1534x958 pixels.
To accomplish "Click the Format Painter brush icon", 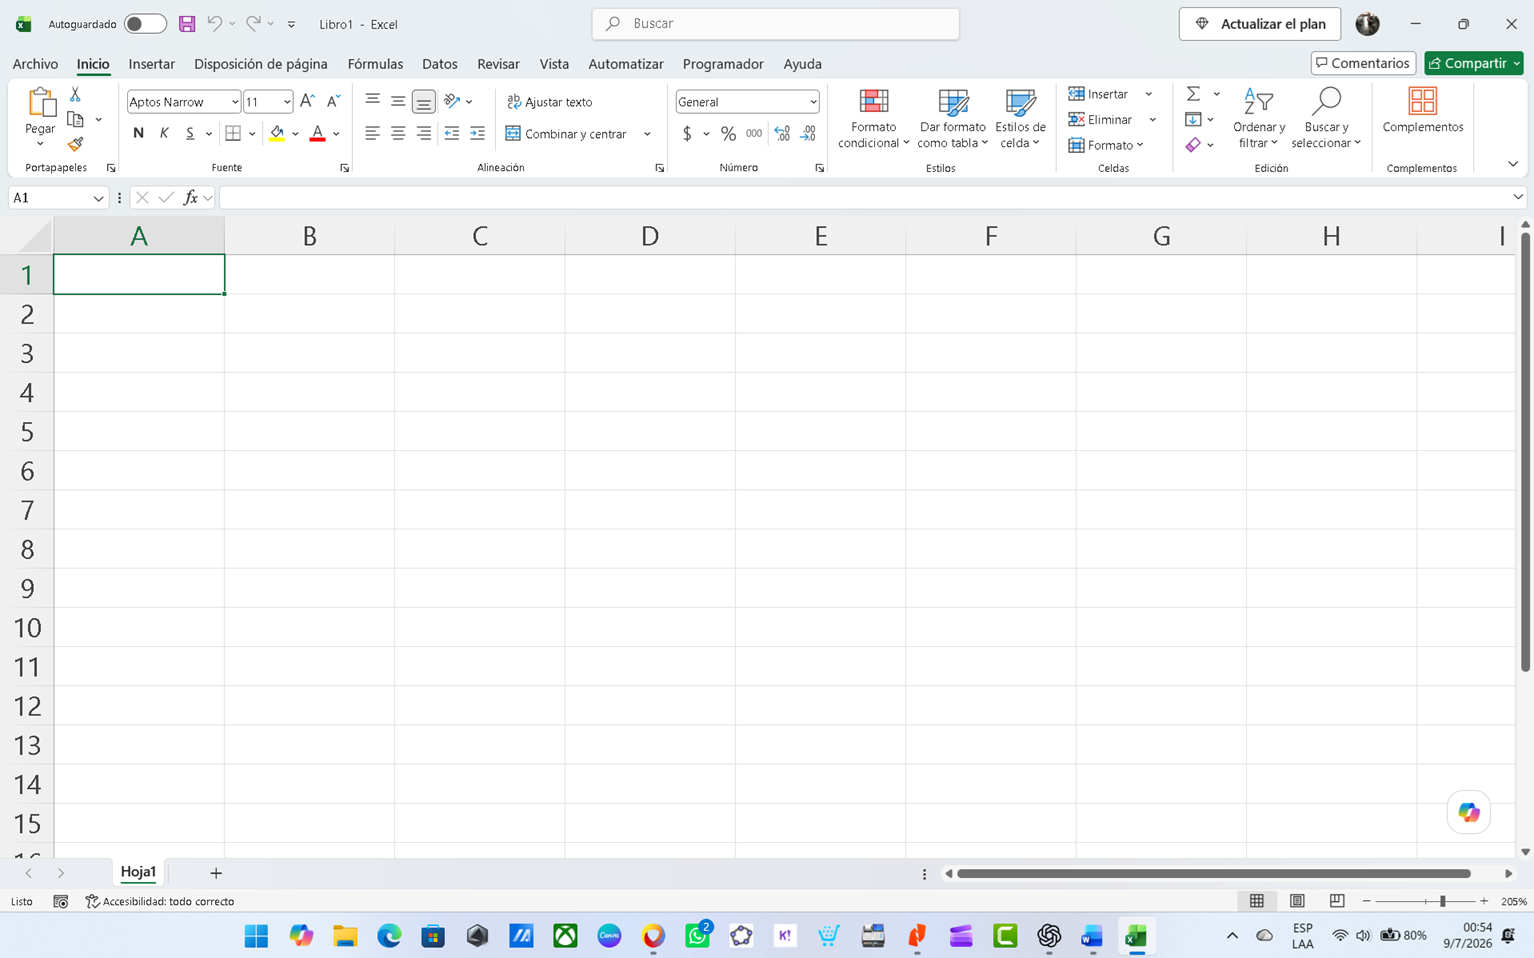I will [75, 144].
